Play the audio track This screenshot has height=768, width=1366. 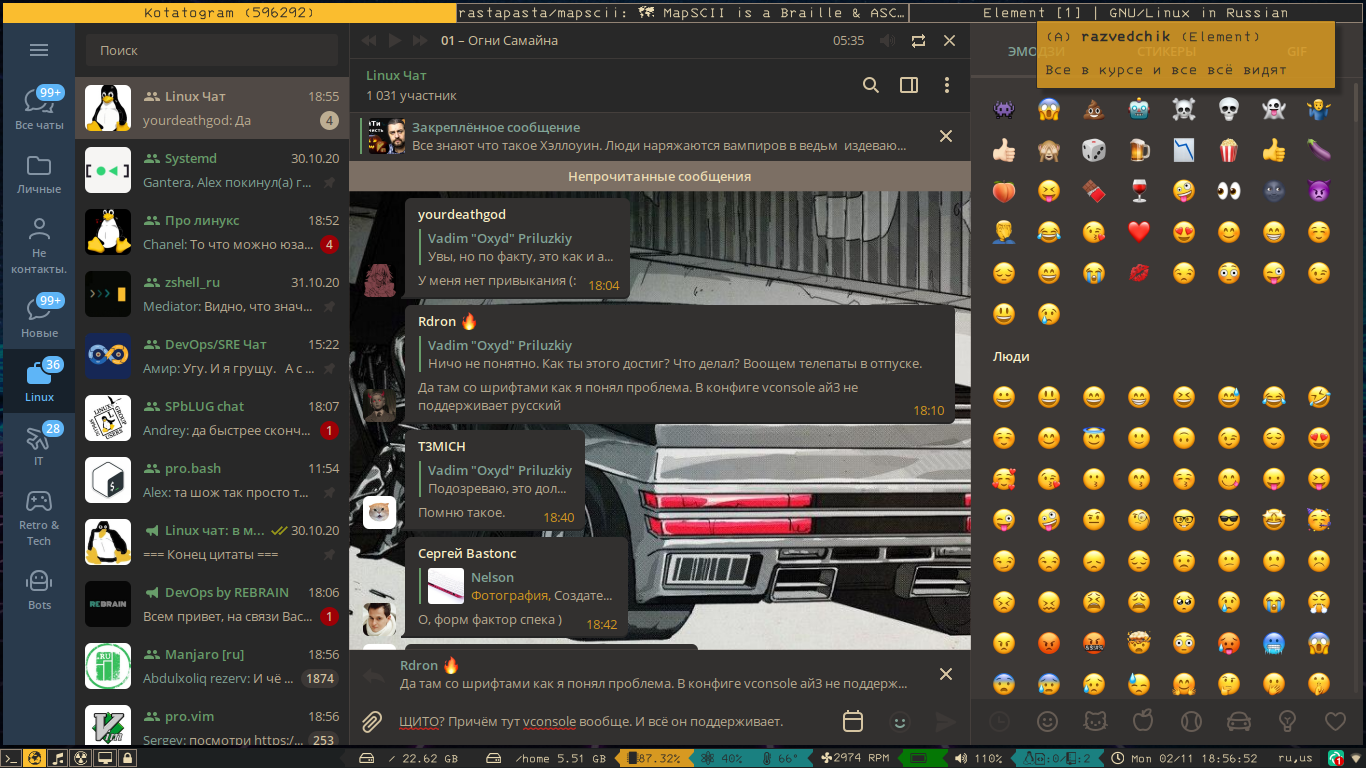394,41
